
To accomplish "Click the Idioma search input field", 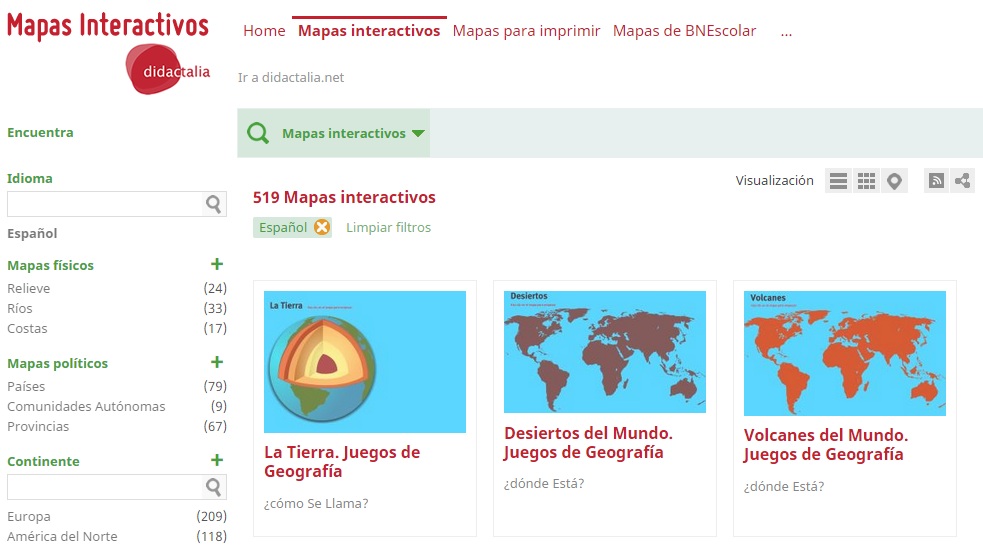I will 105,204.
